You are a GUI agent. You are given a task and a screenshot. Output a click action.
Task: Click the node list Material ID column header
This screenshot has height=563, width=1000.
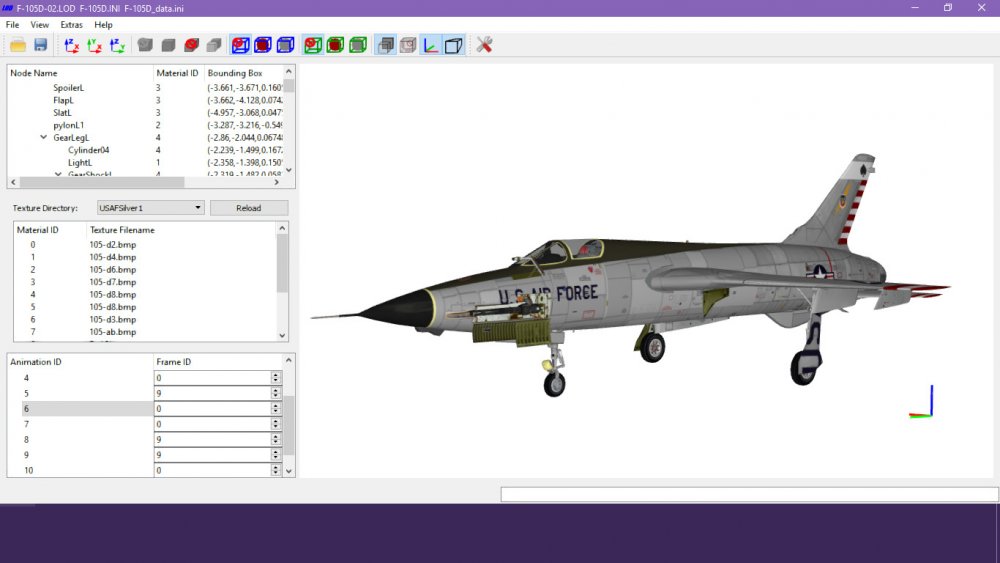[x=178, y=73]
